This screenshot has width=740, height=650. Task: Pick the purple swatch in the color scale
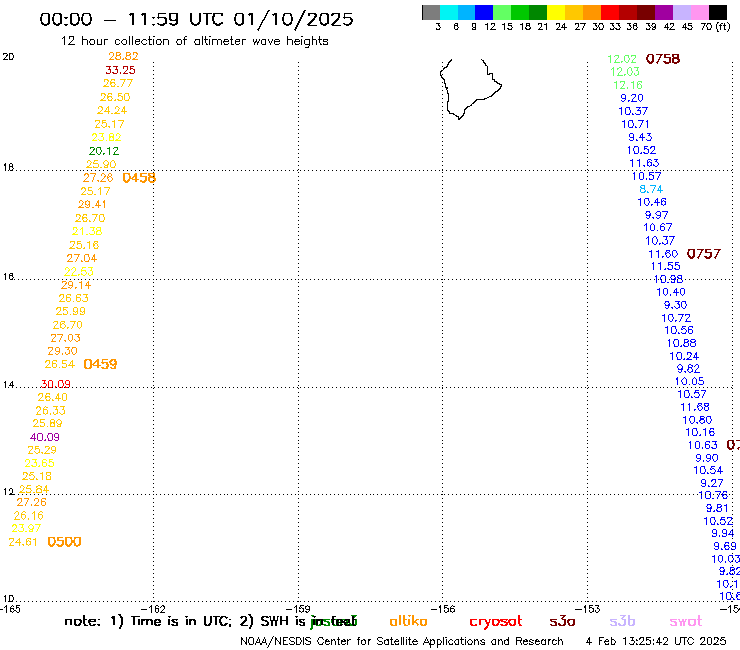click(x=664, y=12)
